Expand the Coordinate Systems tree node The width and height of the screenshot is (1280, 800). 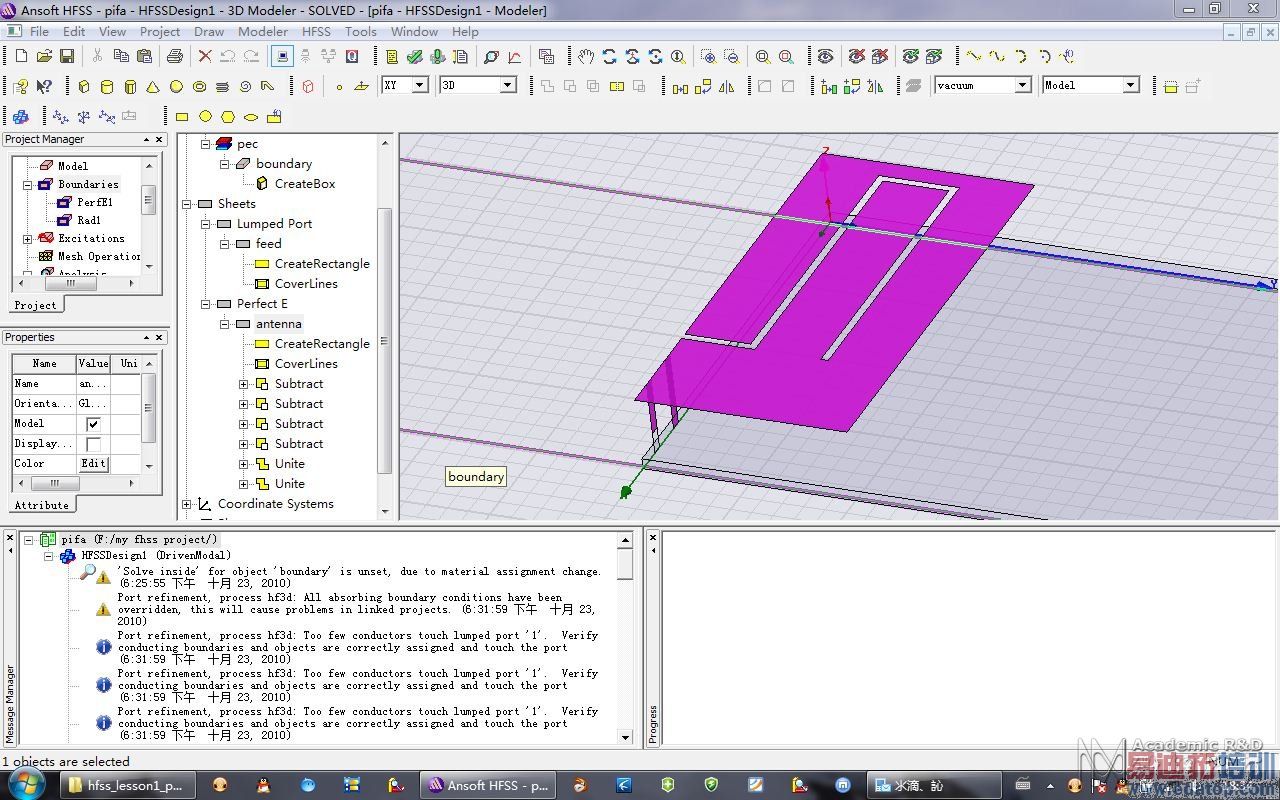(x=187, y=504)
